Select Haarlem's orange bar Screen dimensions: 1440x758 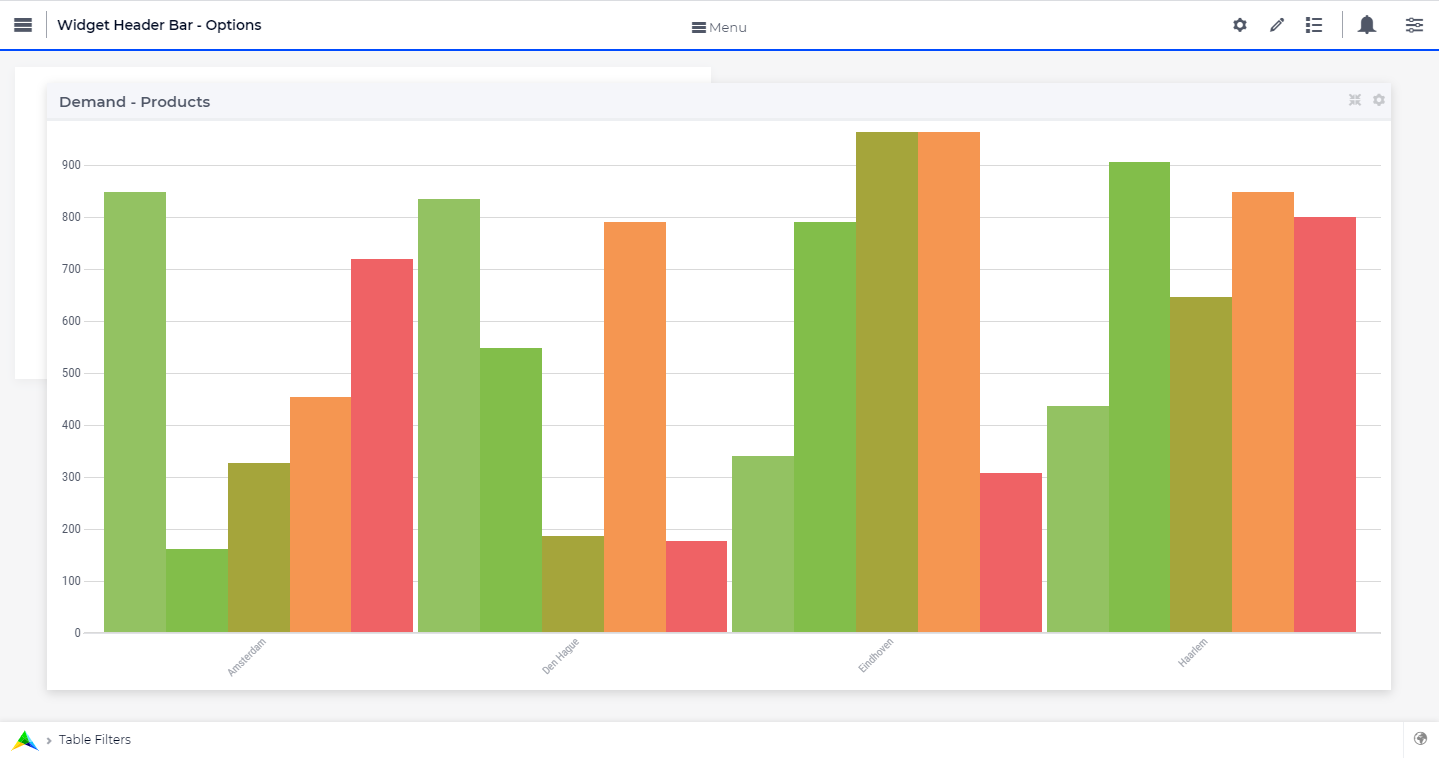click(x=1263, y=412)
